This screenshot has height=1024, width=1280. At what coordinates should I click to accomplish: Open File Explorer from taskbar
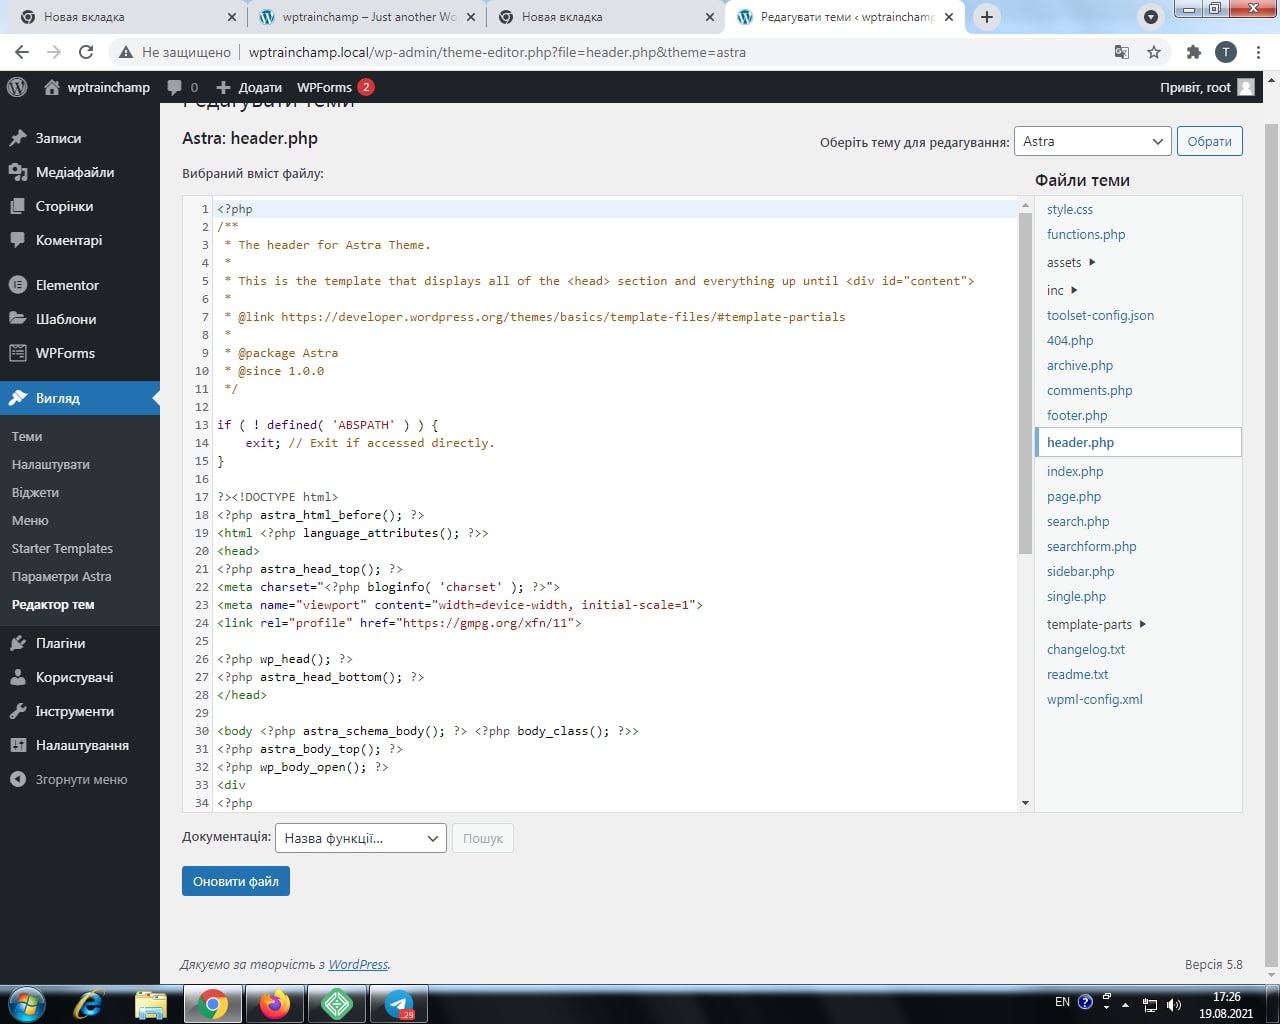[150, 1004]
